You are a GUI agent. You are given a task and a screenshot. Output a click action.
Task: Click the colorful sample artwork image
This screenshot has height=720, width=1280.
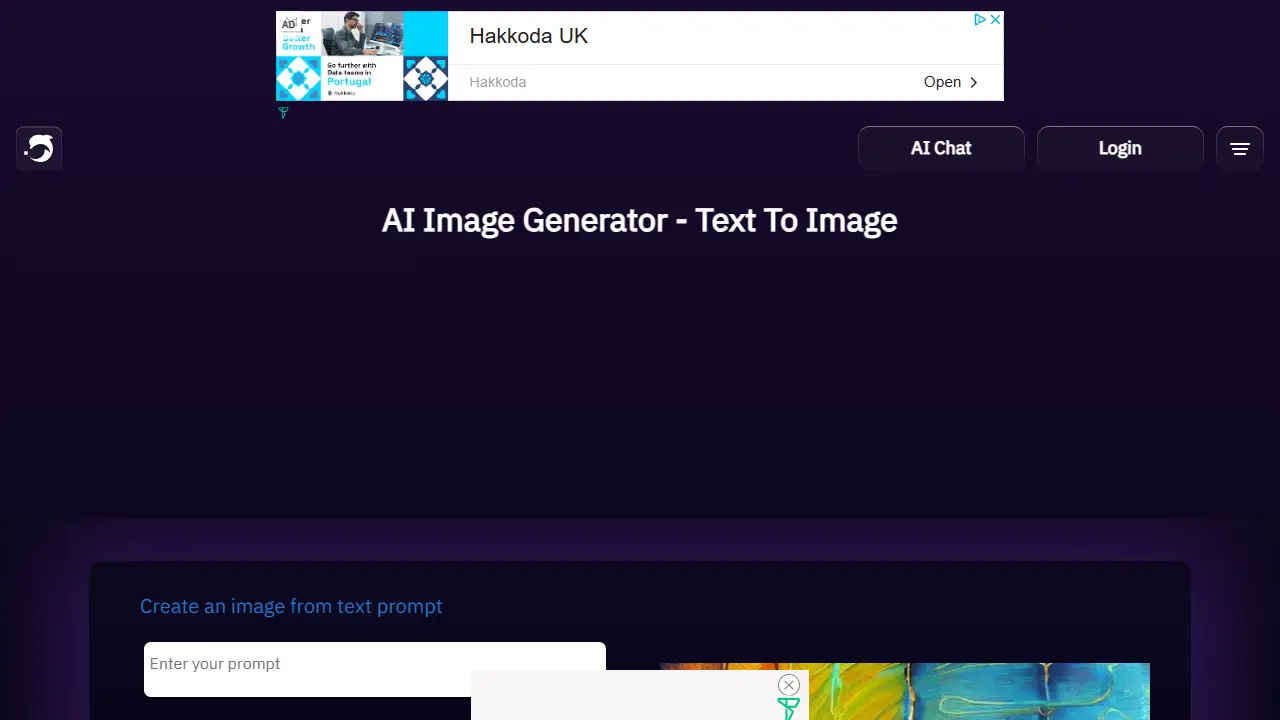pyautogui.click(x=905, y=692)
